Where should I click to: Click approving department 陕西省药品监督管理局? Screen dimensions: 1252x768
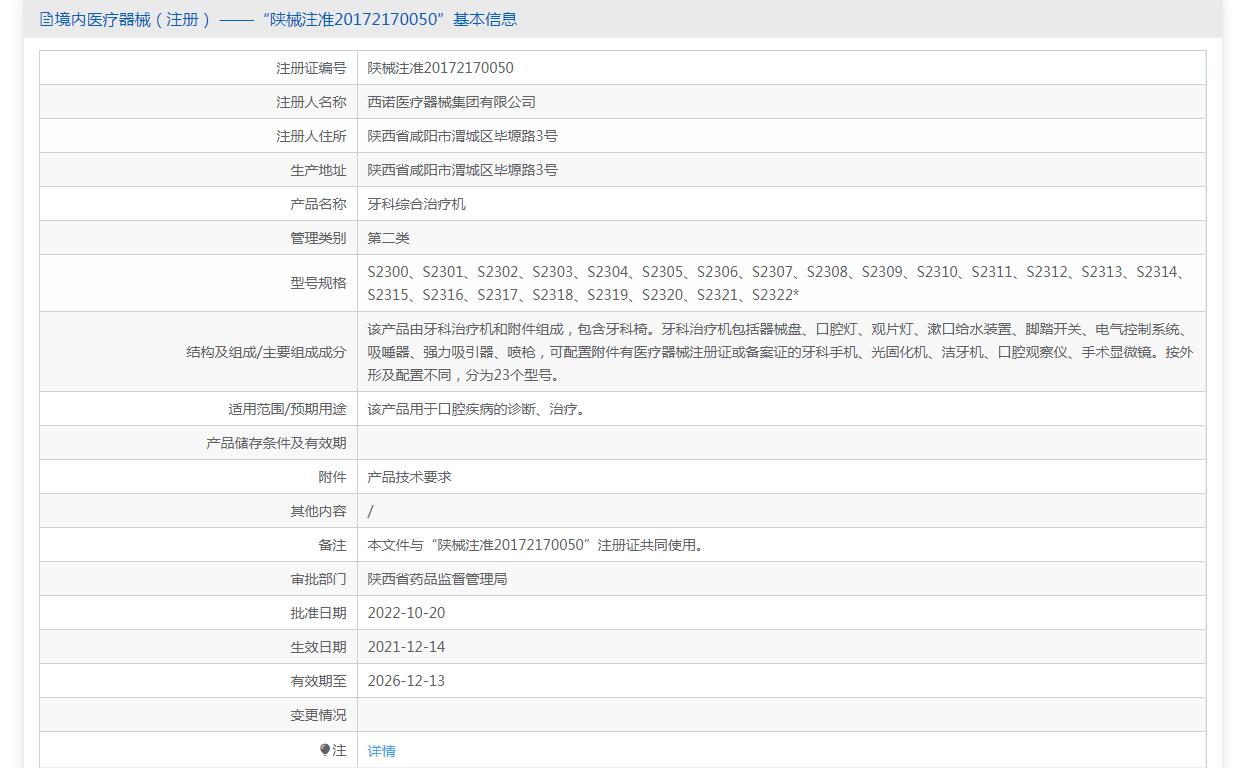438,579
